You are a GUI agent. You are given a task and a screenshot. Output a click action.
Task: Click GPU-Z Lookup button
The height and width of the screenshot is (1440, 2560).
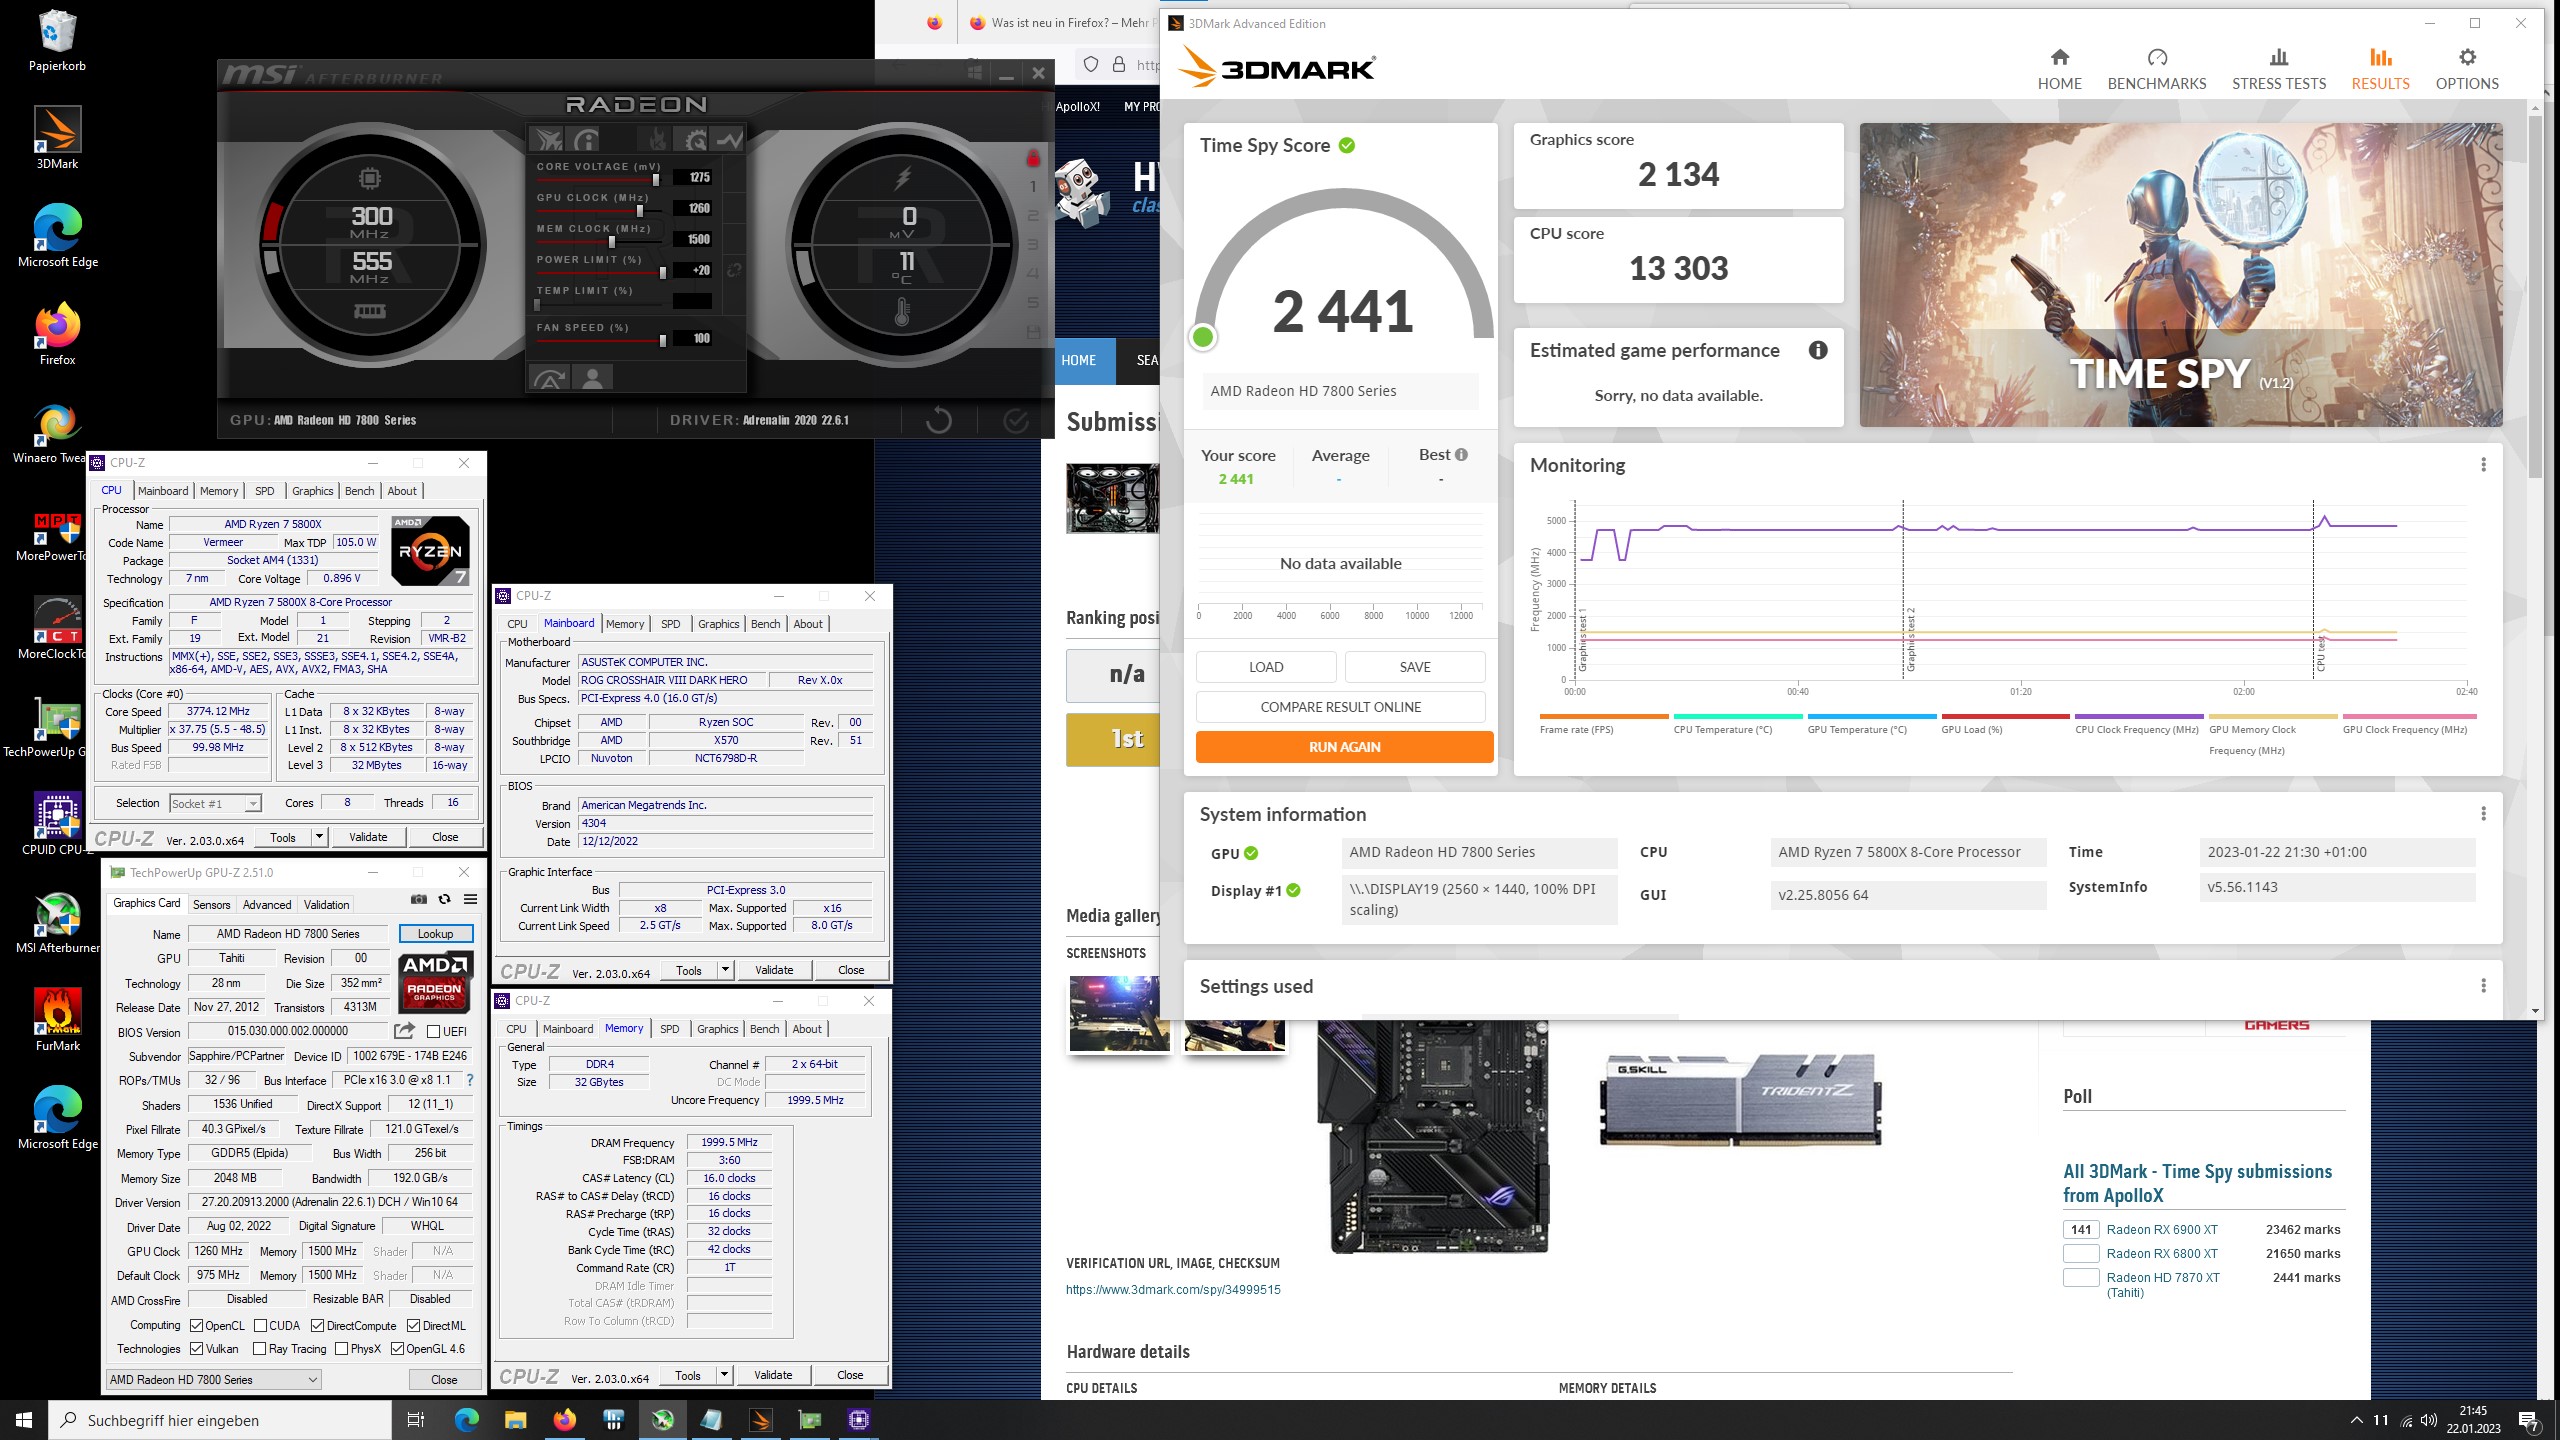[x=435, y=934]
